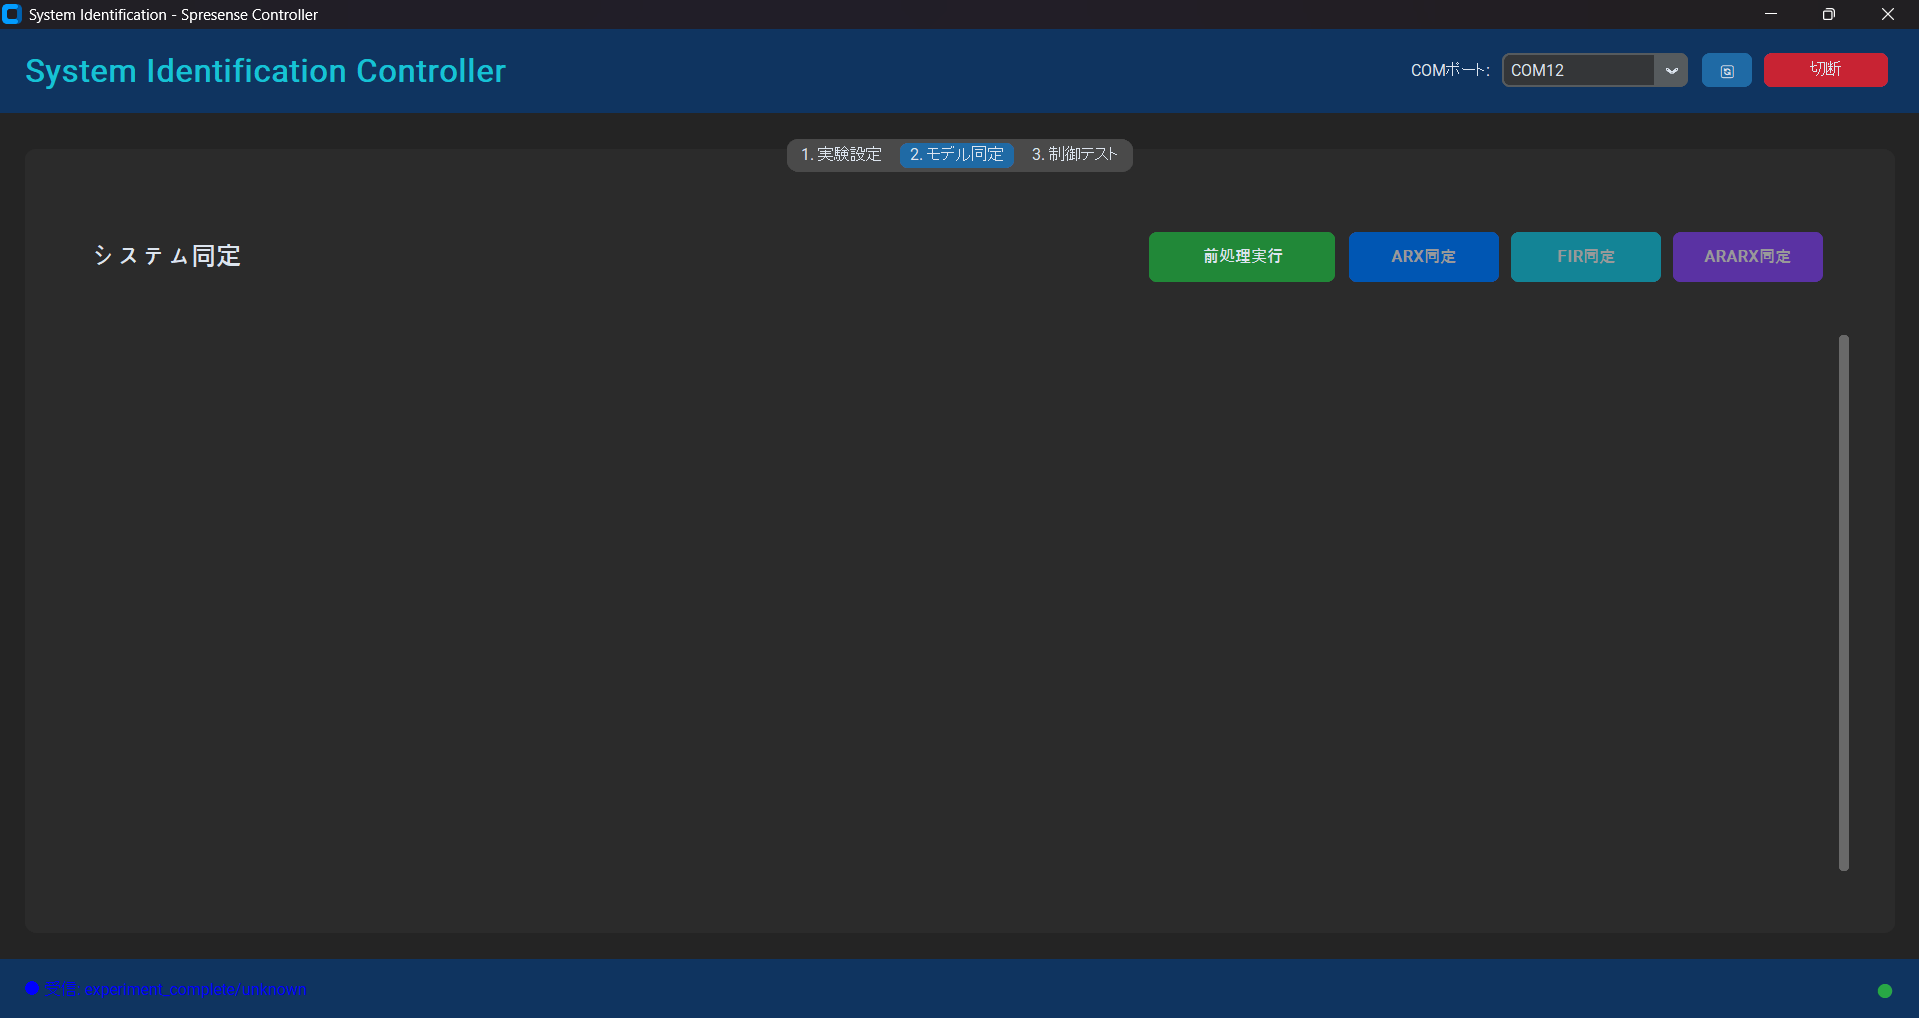Screen dimensions: 1919x1018
Task: Select the 2. モデル同定 tab
Action: click(x=956, y=155)
